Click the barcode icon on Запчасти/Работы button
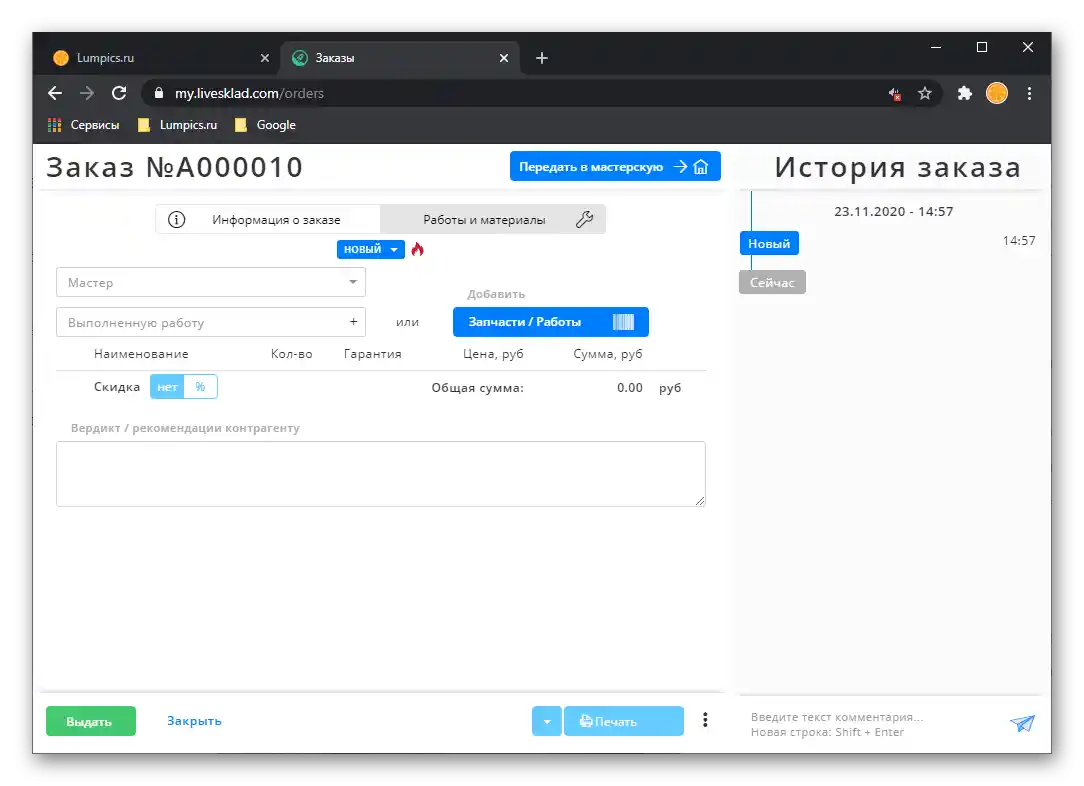Image resolution: width=1084 pixels, height=786 pixels. click(x=623, y=321)
